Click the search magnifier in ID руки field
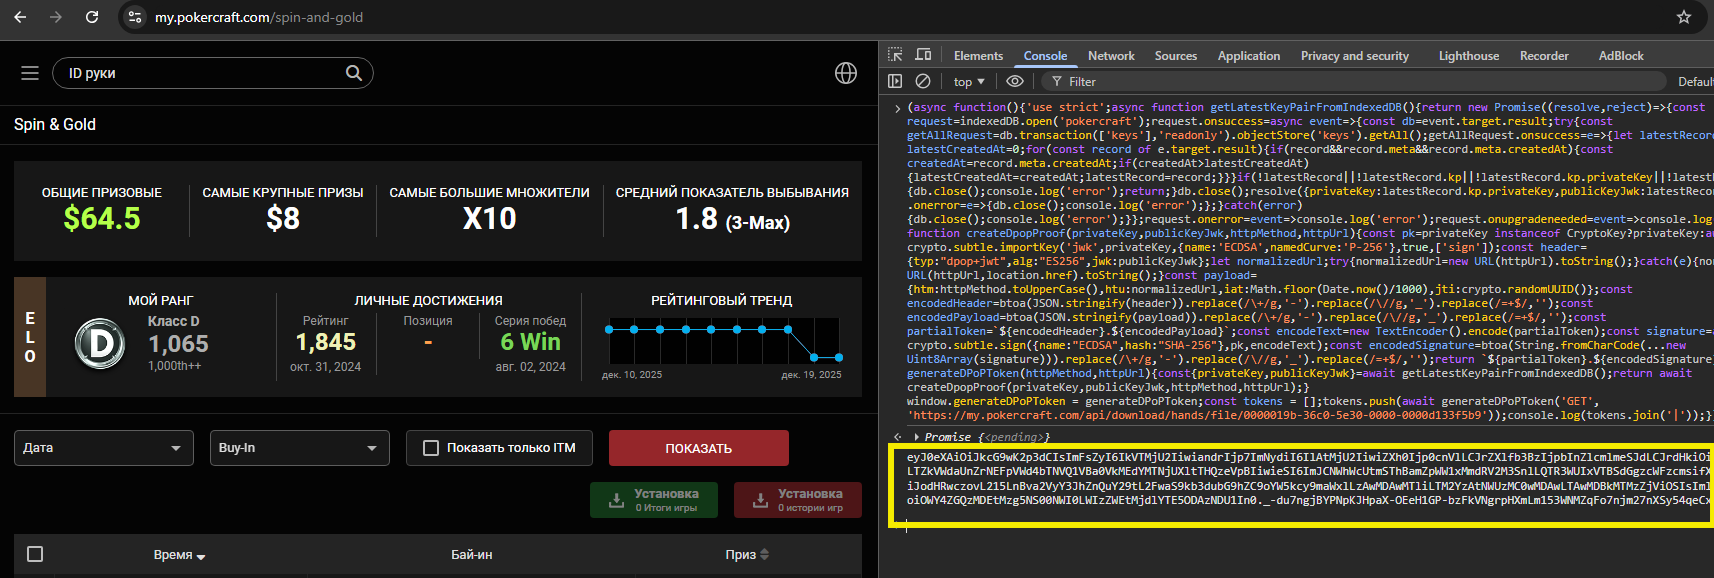1714x578 pixels. [x=353, y=73]
